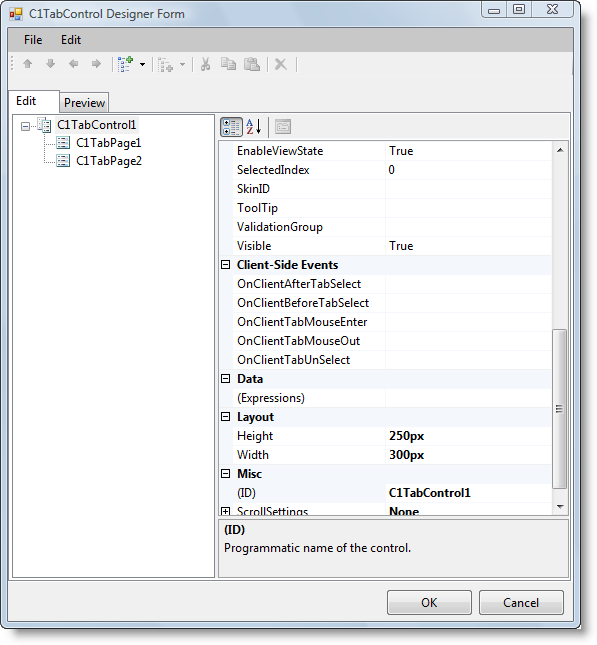Click the Visible property label
This screenshot has width=597, height=645.
point(254,246)
